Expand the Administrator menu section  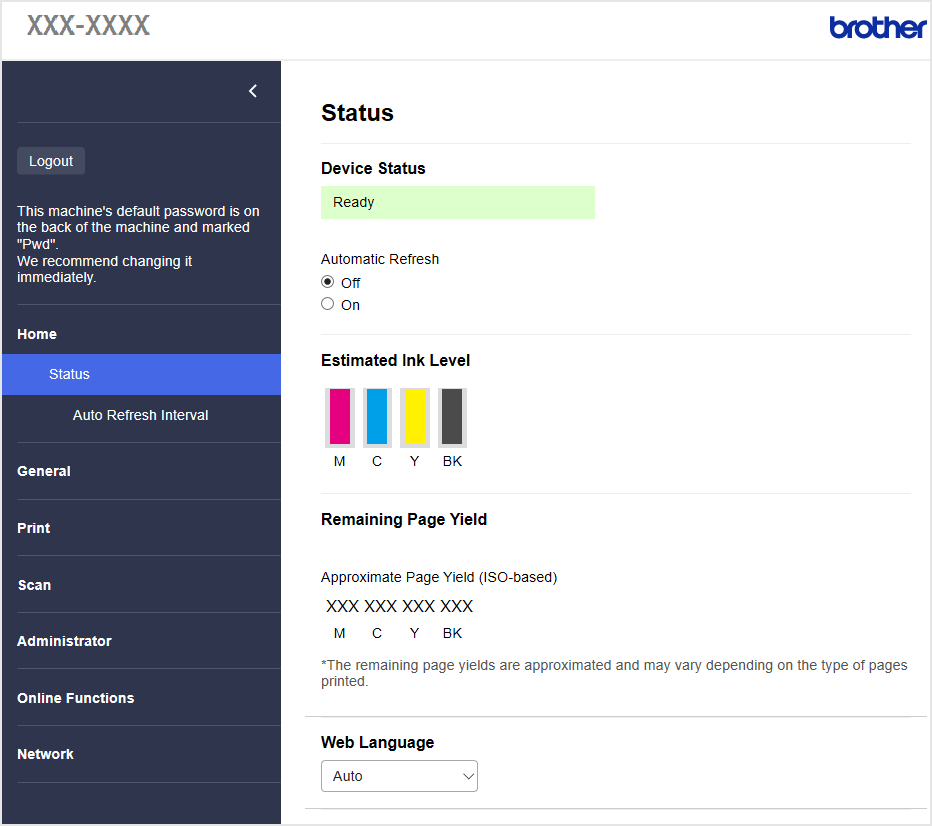click(x=64, y=641)
